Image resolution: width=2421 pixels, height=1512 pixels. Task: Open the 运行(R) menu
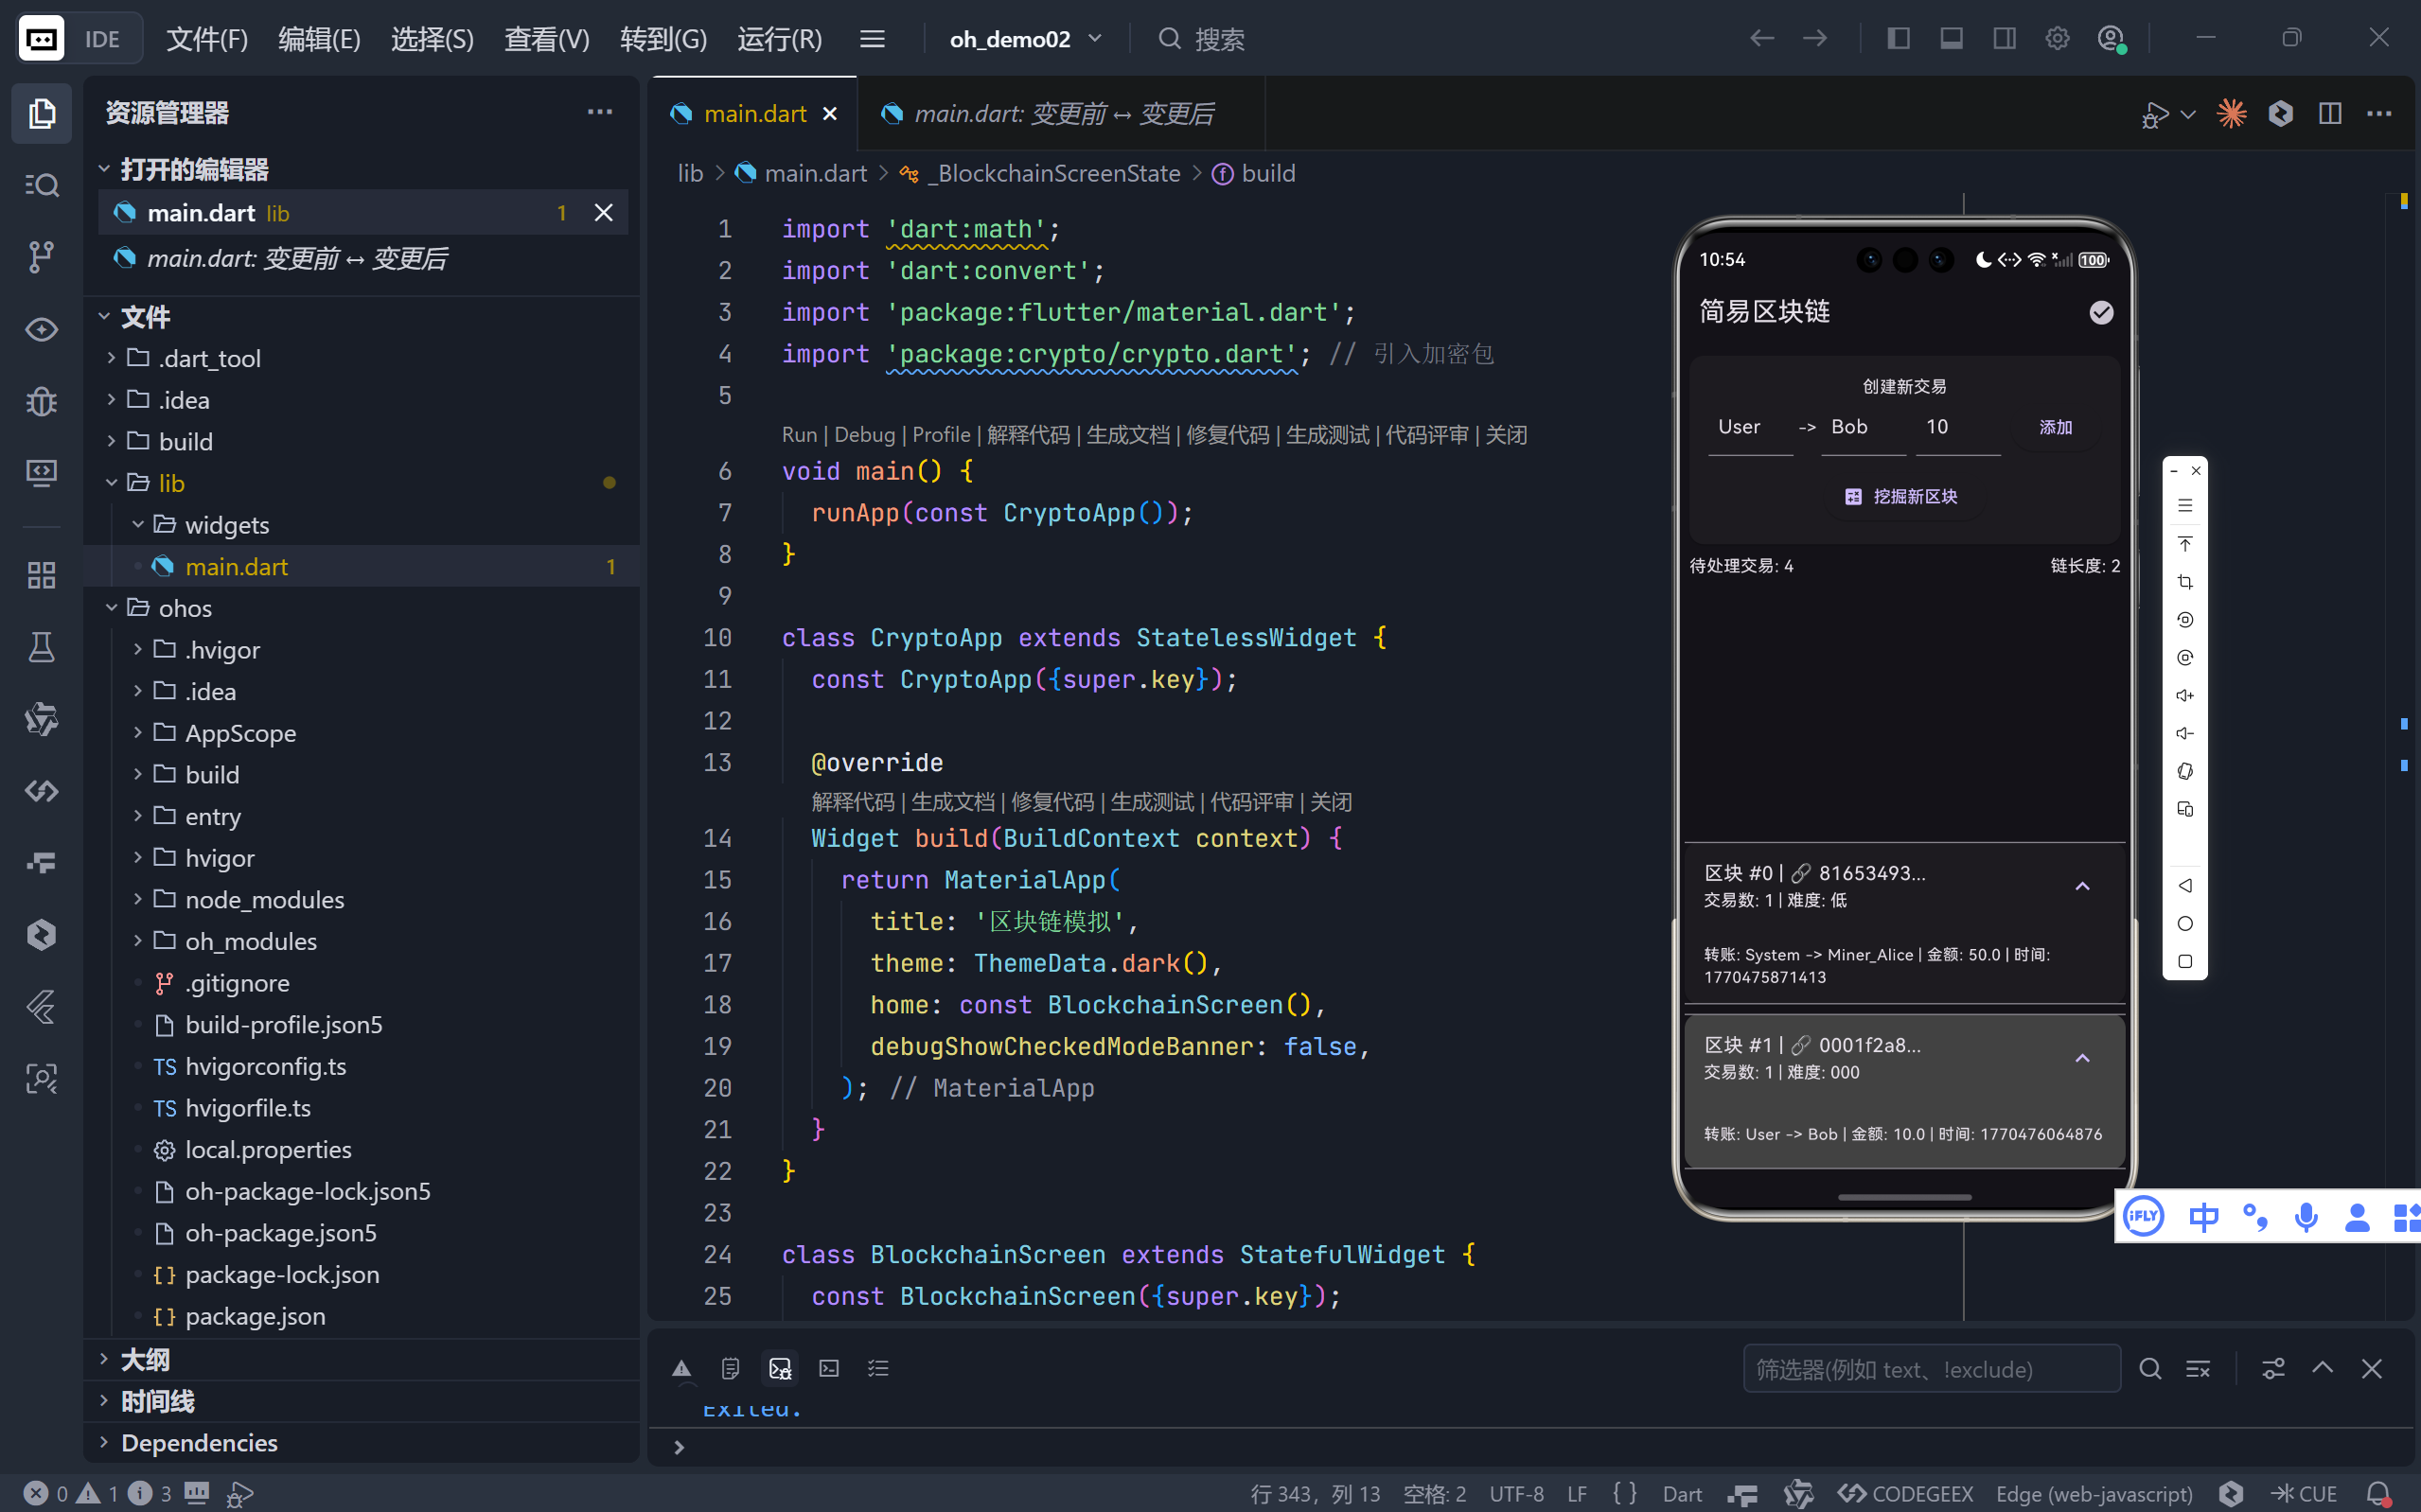point(779,39)
